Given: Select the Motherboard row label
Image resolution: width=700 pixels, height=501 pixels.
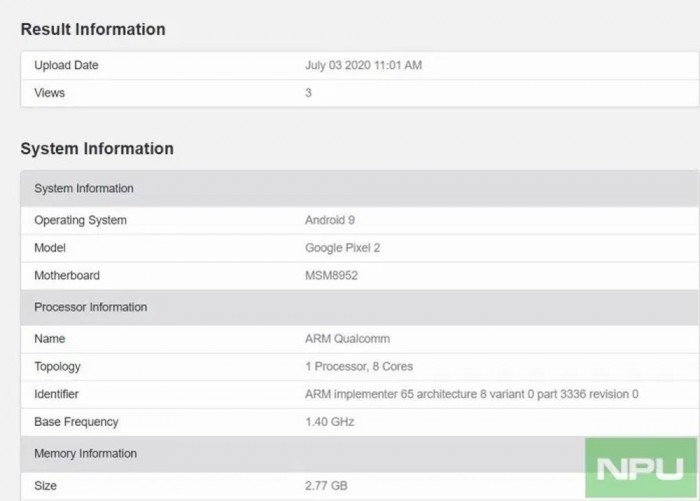Looking at the screenshot, I should pos(67,275).
